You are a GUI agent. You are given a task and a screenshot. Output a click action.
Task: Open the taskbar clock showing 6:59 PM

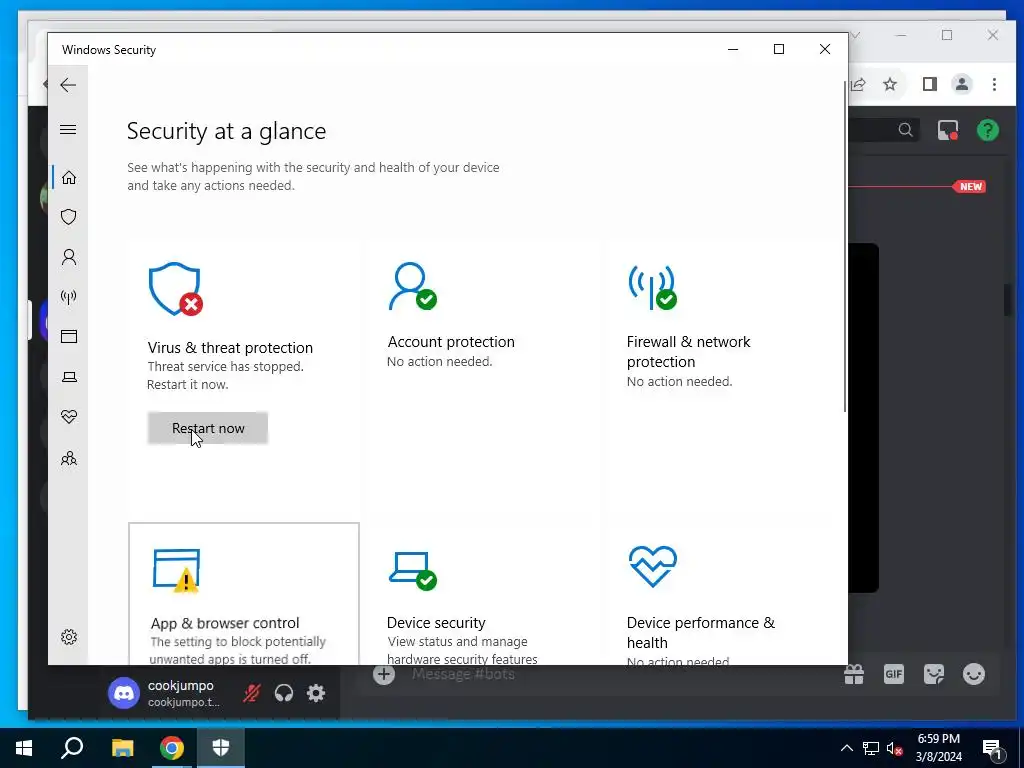point(939,748)
